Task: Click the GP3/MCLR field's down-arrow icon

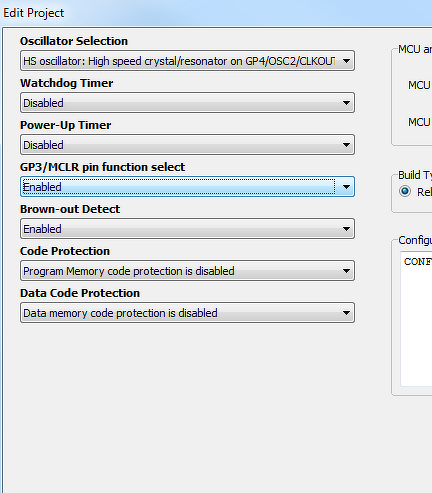Action: click(346, 187)
